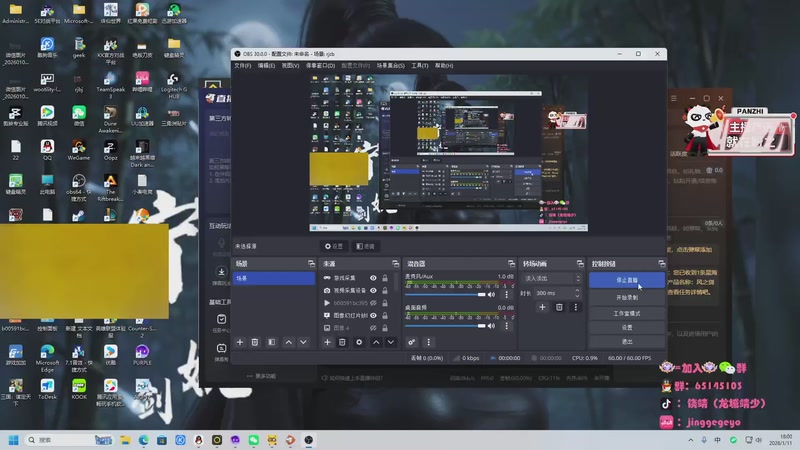
Task: Open three-dot options for 麦克风/Aux channel
Action: point(506,294)
